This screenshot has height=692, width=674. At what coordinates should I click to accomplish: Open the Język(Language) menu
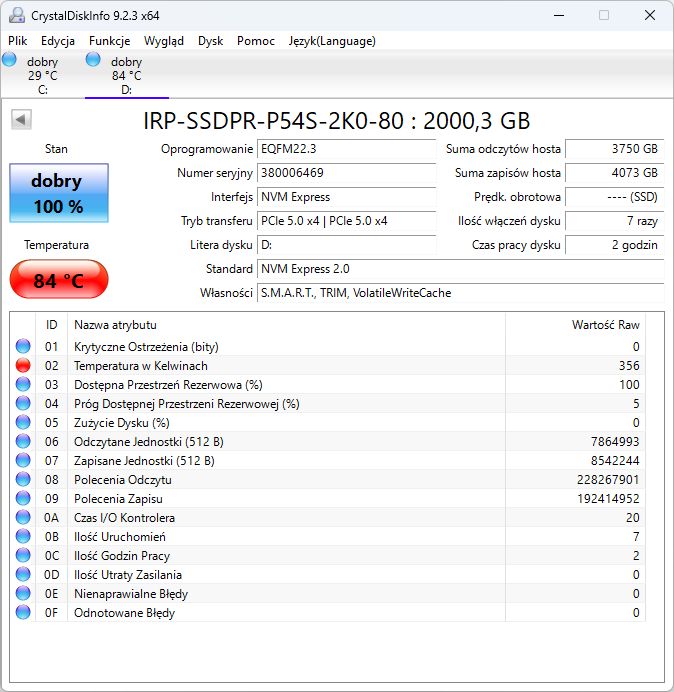[332, 41]
